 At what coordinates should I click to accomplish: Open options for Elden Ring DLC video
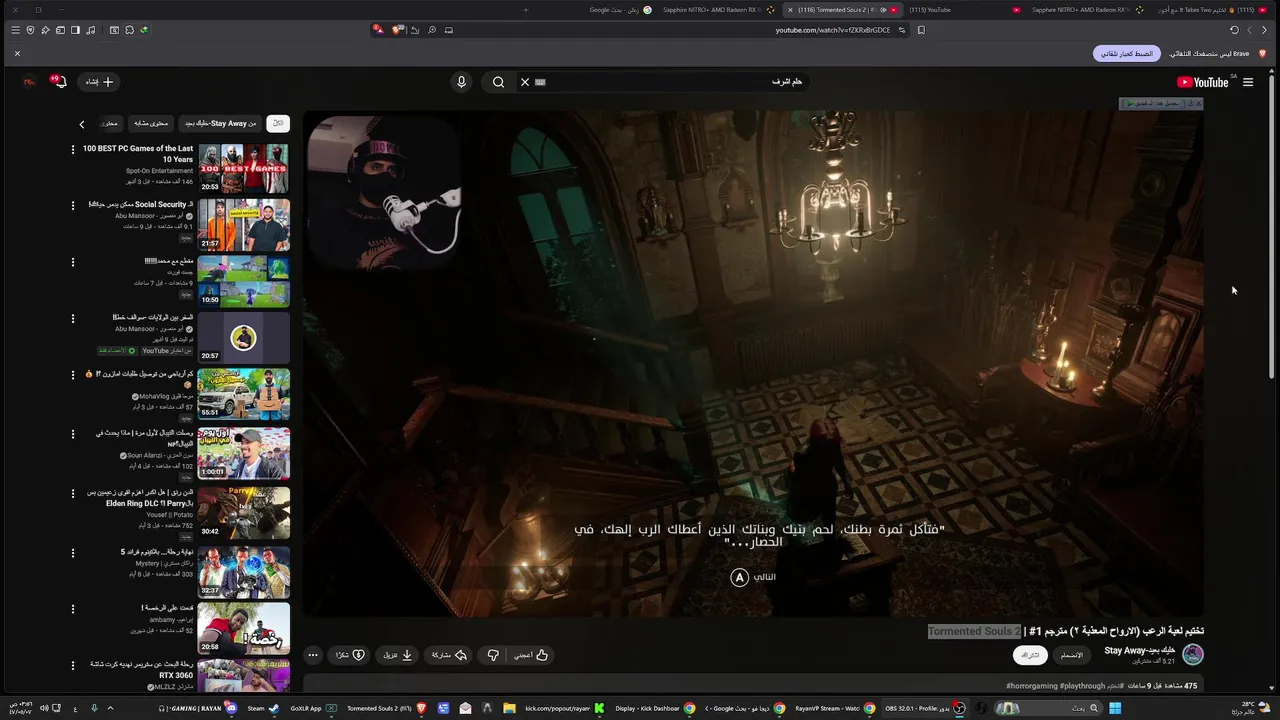pos(72,493)
